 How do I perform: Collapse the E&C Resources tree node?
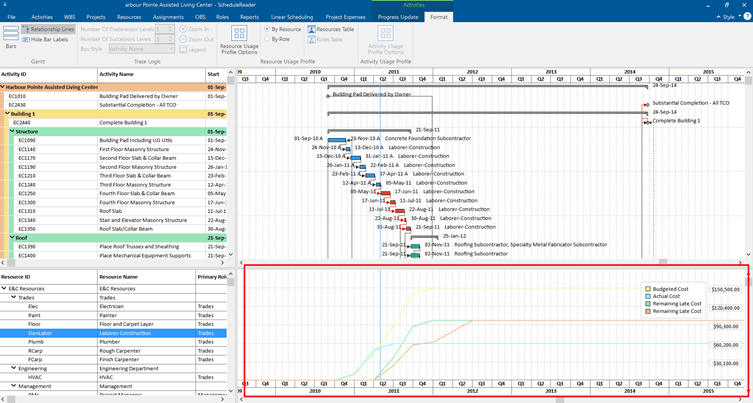pyautogui.click(x=4, y=289)
